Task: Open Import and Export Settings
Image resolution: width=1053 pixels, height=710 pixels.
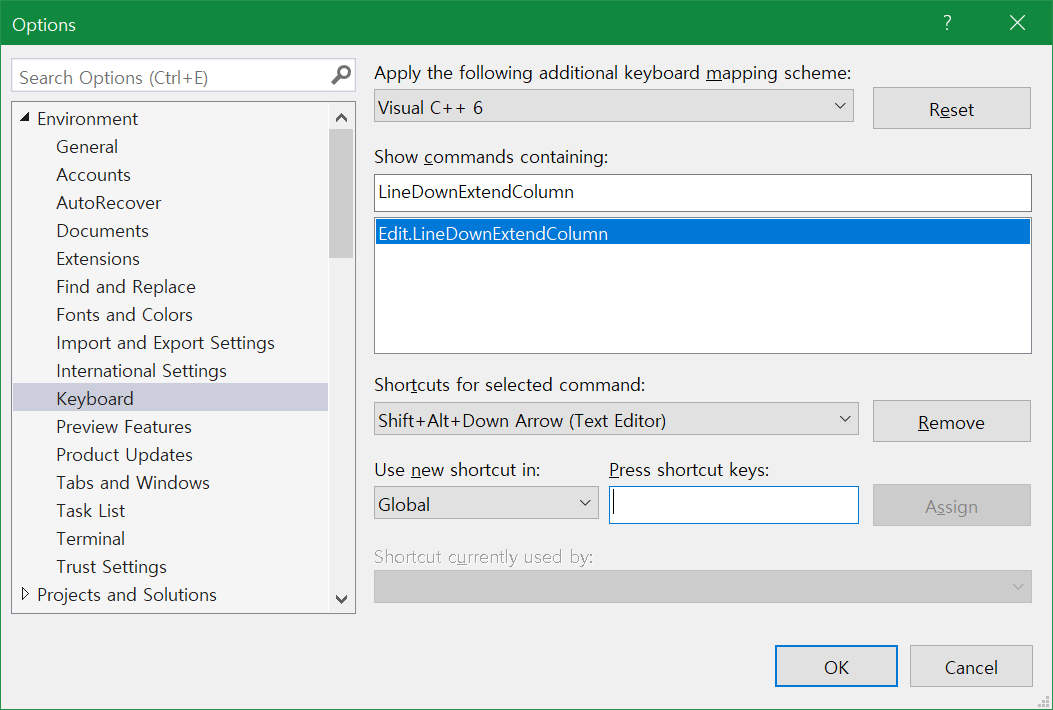Action: click(165, 343)
